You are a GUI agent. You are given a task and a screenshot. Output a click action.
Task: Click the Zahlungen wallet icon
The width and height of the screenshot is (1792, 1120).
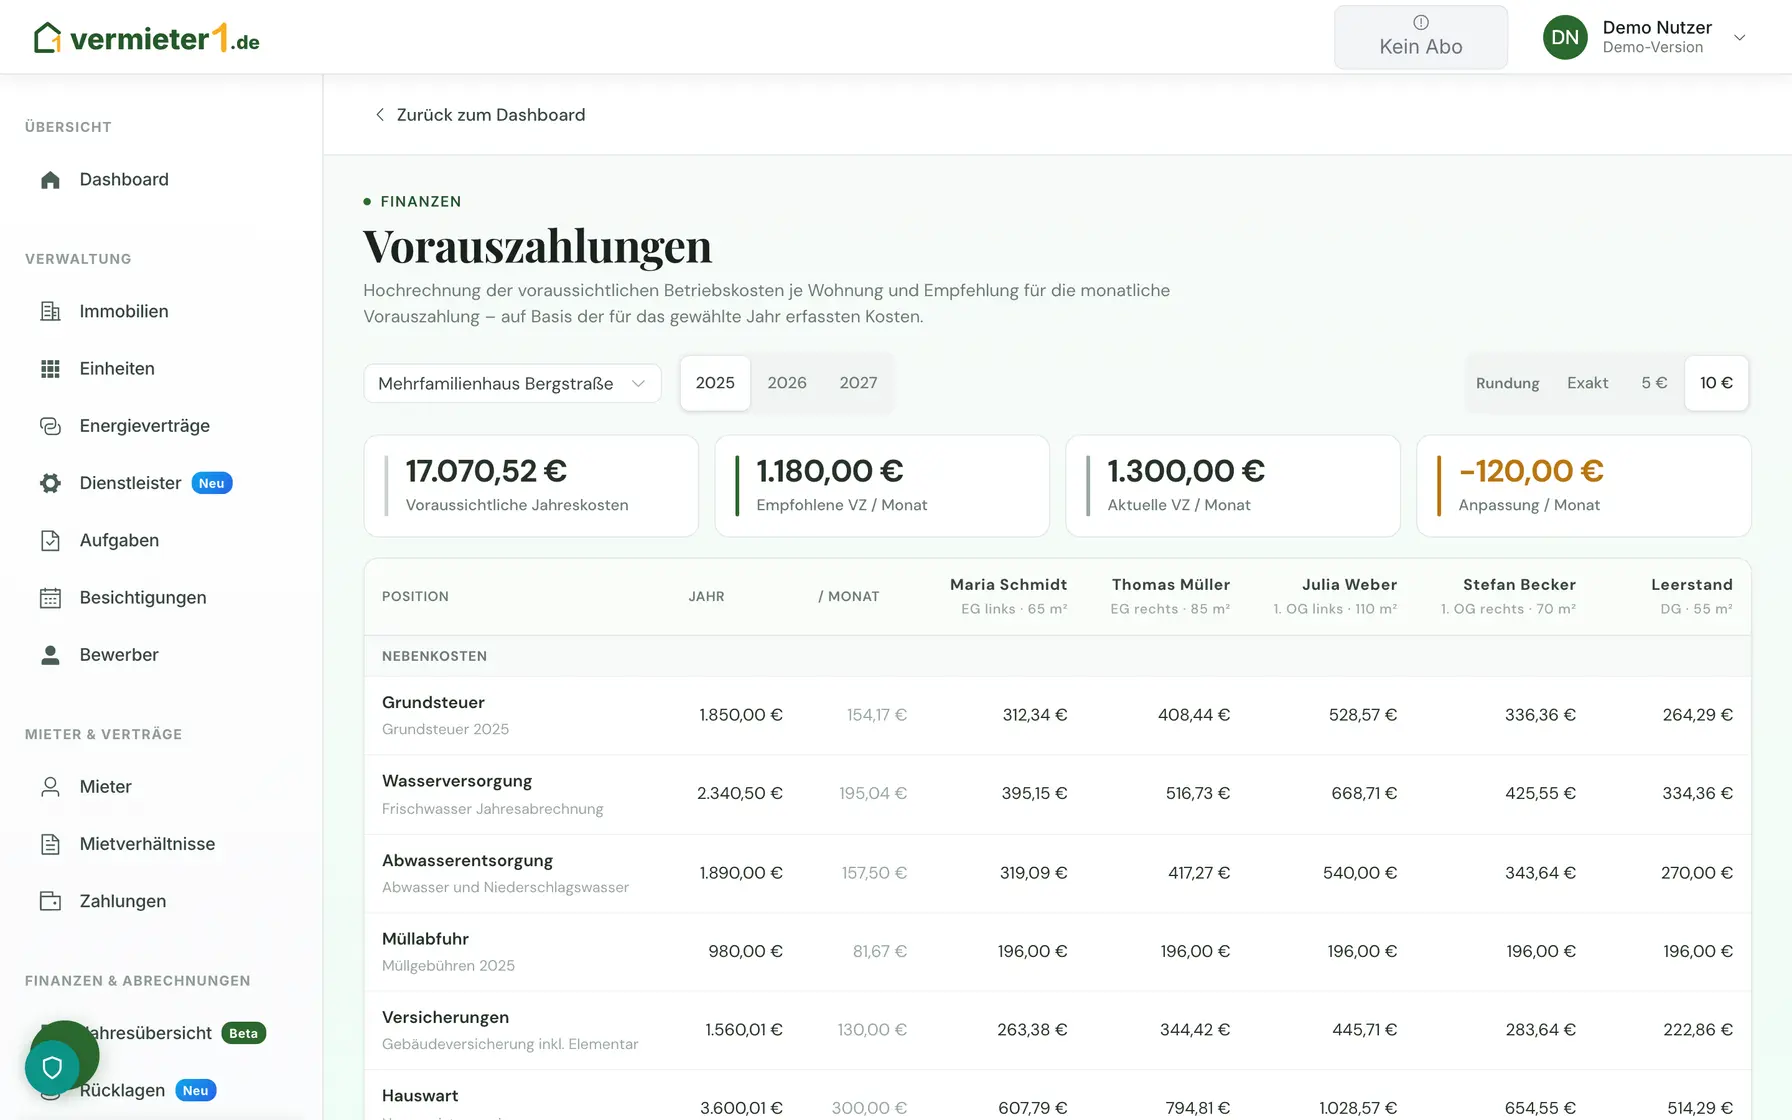pos(50,901)
